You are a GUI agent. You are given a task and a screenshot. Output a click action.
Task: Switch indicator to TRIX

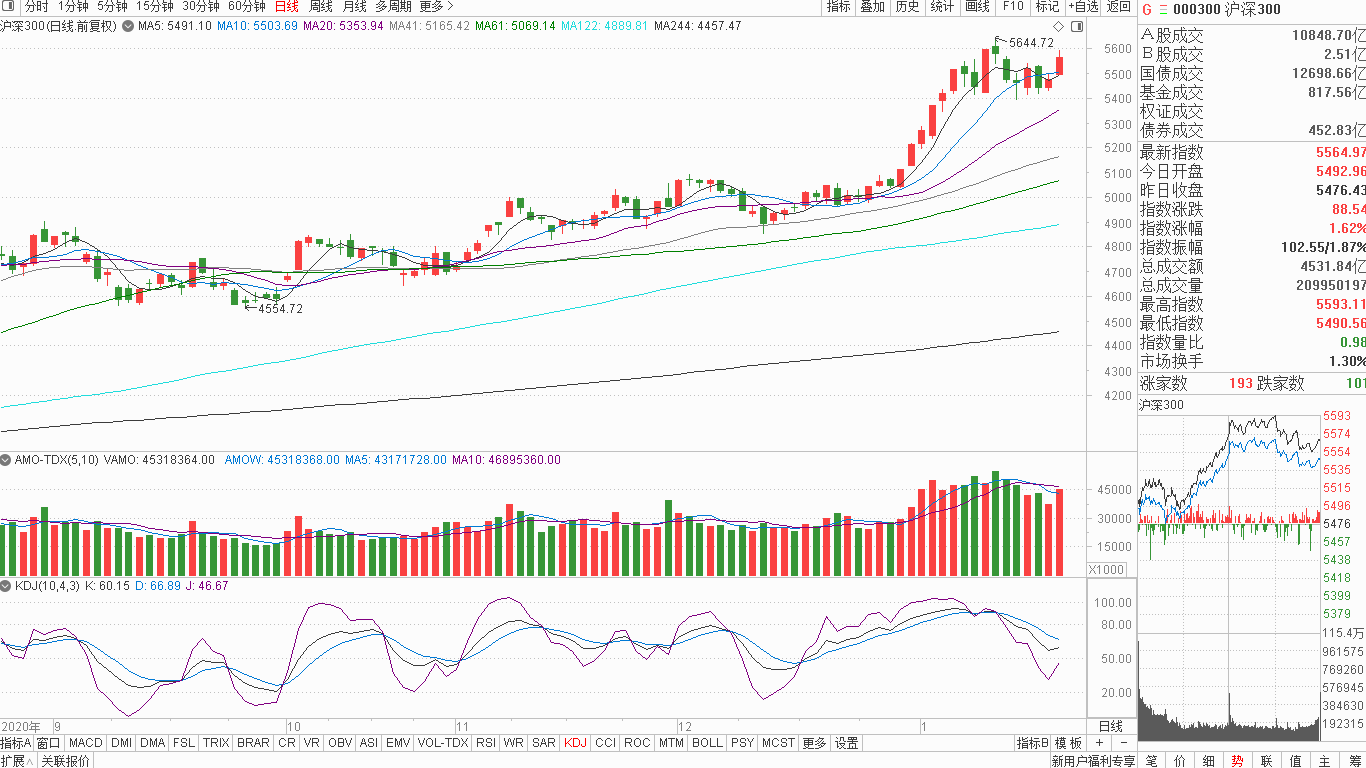click(x=215, y=743)
